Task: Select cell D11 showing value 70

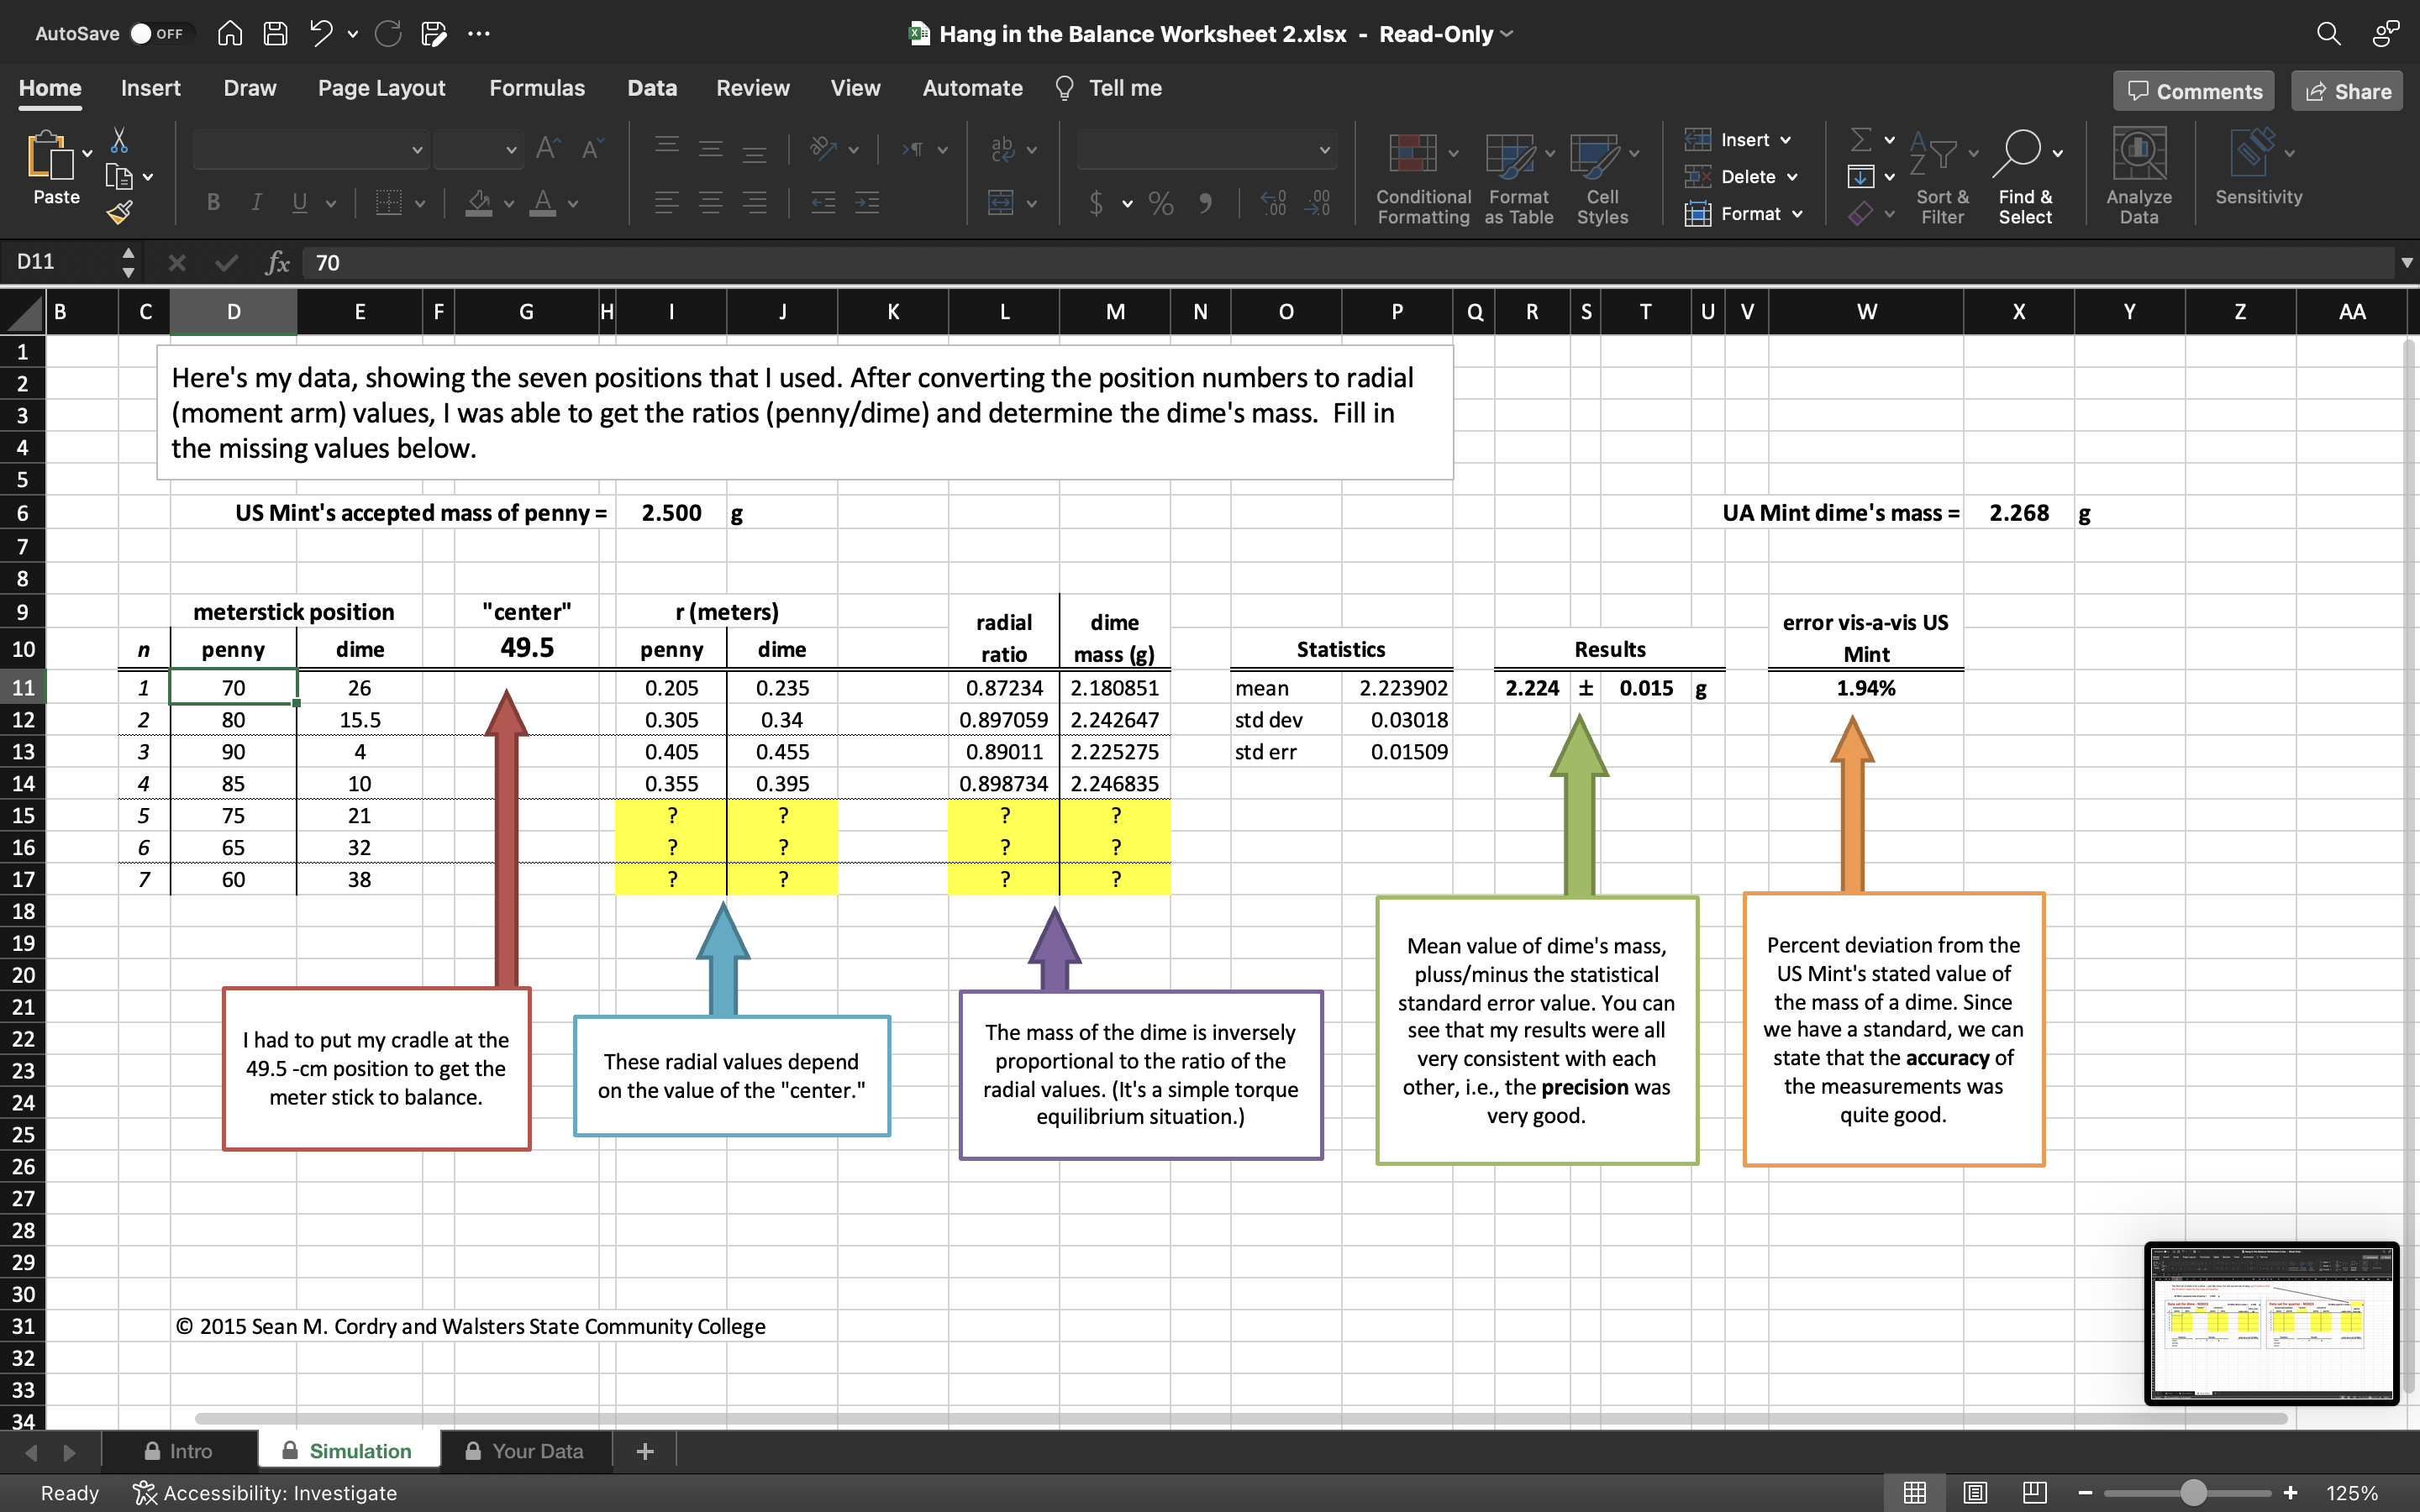Action: 233,687
